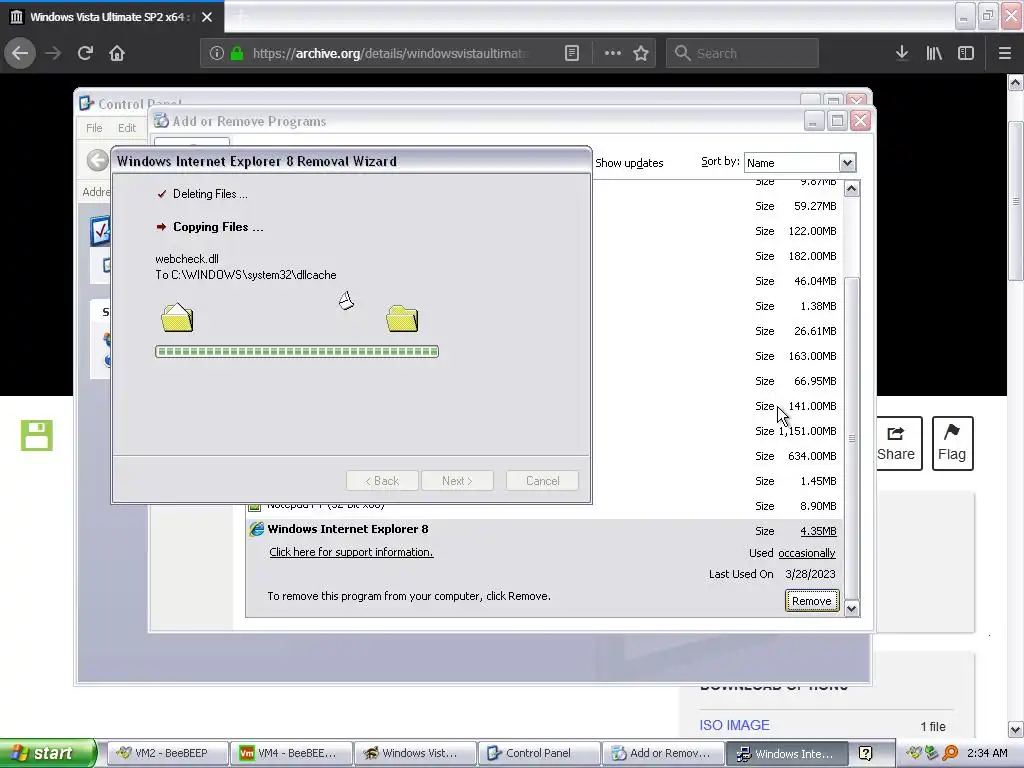Click the 'occasionally' usage value

tap(807, 553)
